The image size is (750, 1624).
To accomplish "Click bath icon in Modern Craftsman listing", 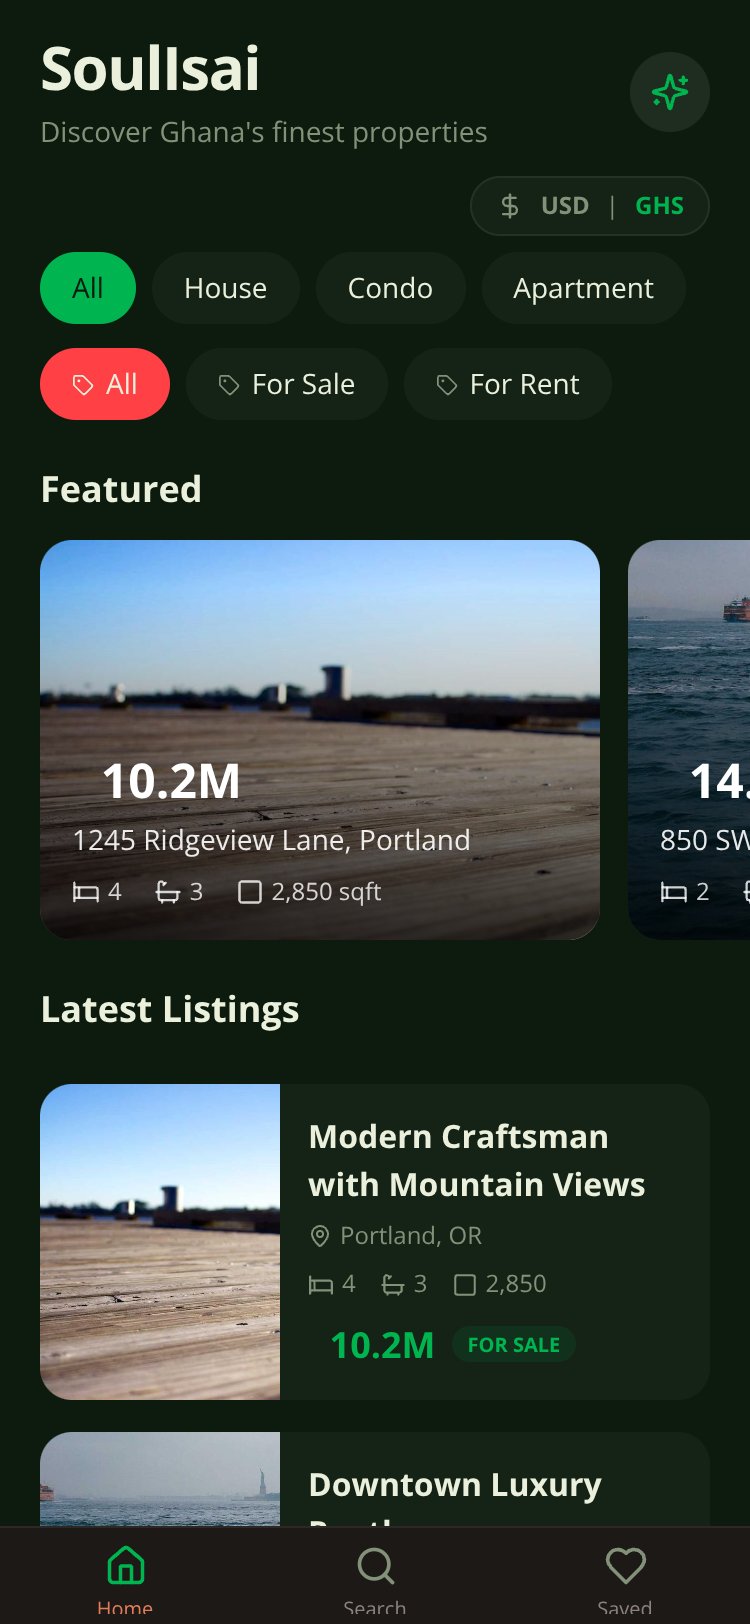I will click(393, 1285).
